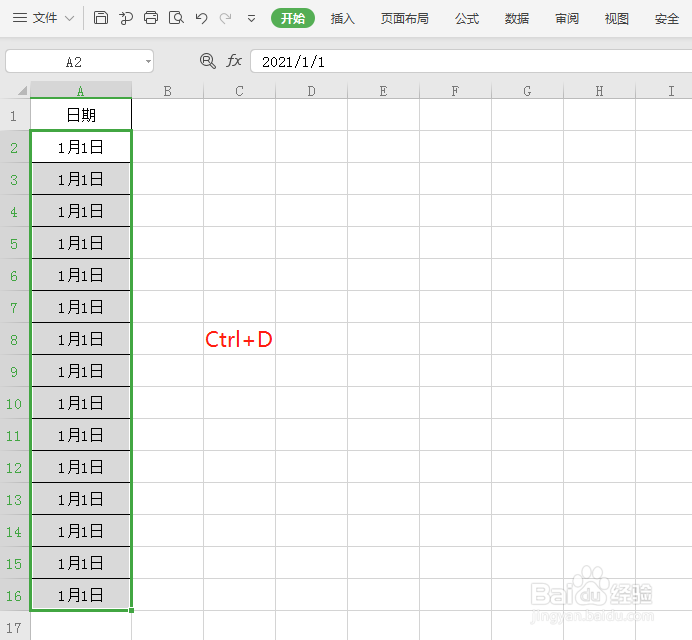Viewport: 692px width, 640px height.
Task: Select column B header
Action: click(167, 91)
